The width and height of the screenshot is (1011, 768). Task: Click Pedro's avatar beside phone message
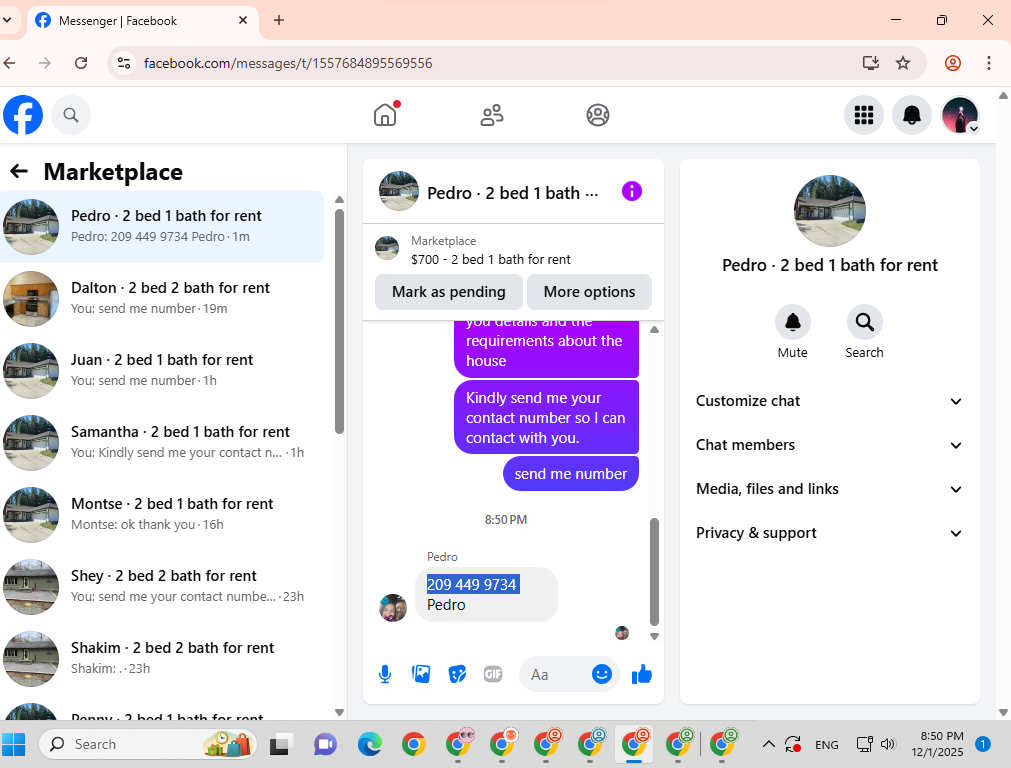coord(393,607)
